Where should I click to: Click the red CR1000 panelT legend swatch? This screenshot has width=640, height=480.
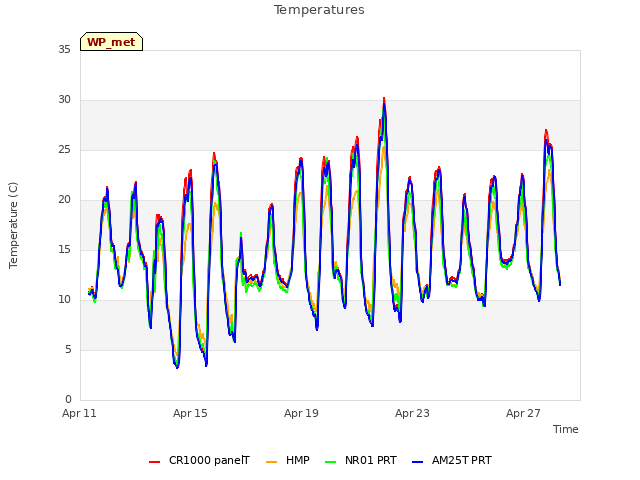[x=154, y=461]
